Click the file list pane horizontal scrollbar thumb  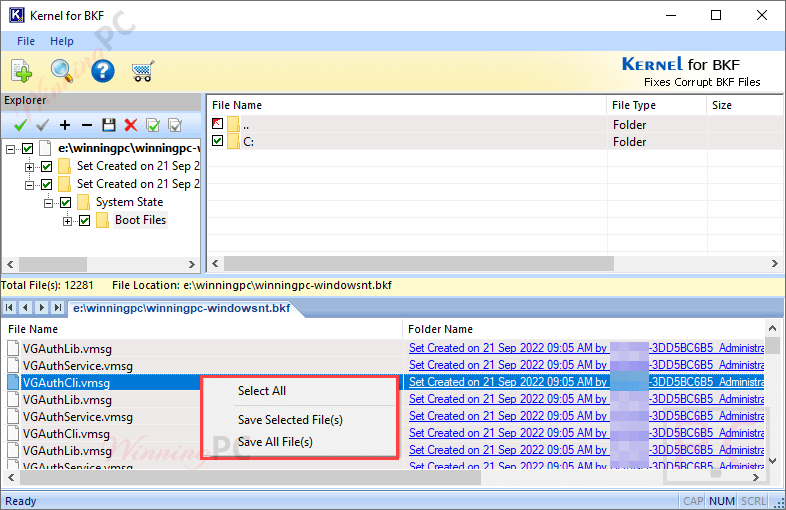(419, 263)
